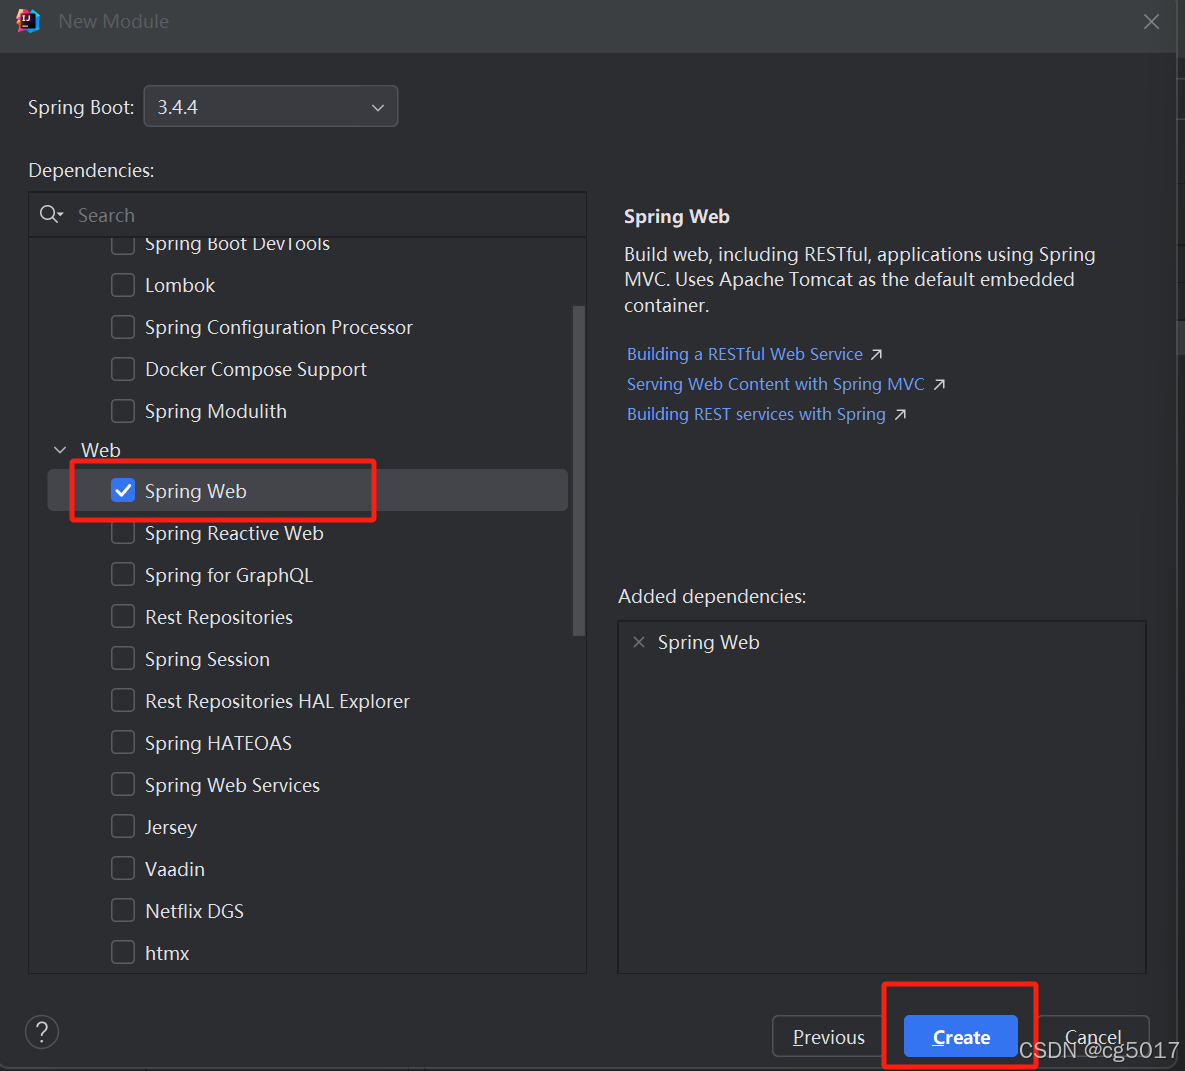
Task: Collapse the Web category
Action: tap(60, 450)
